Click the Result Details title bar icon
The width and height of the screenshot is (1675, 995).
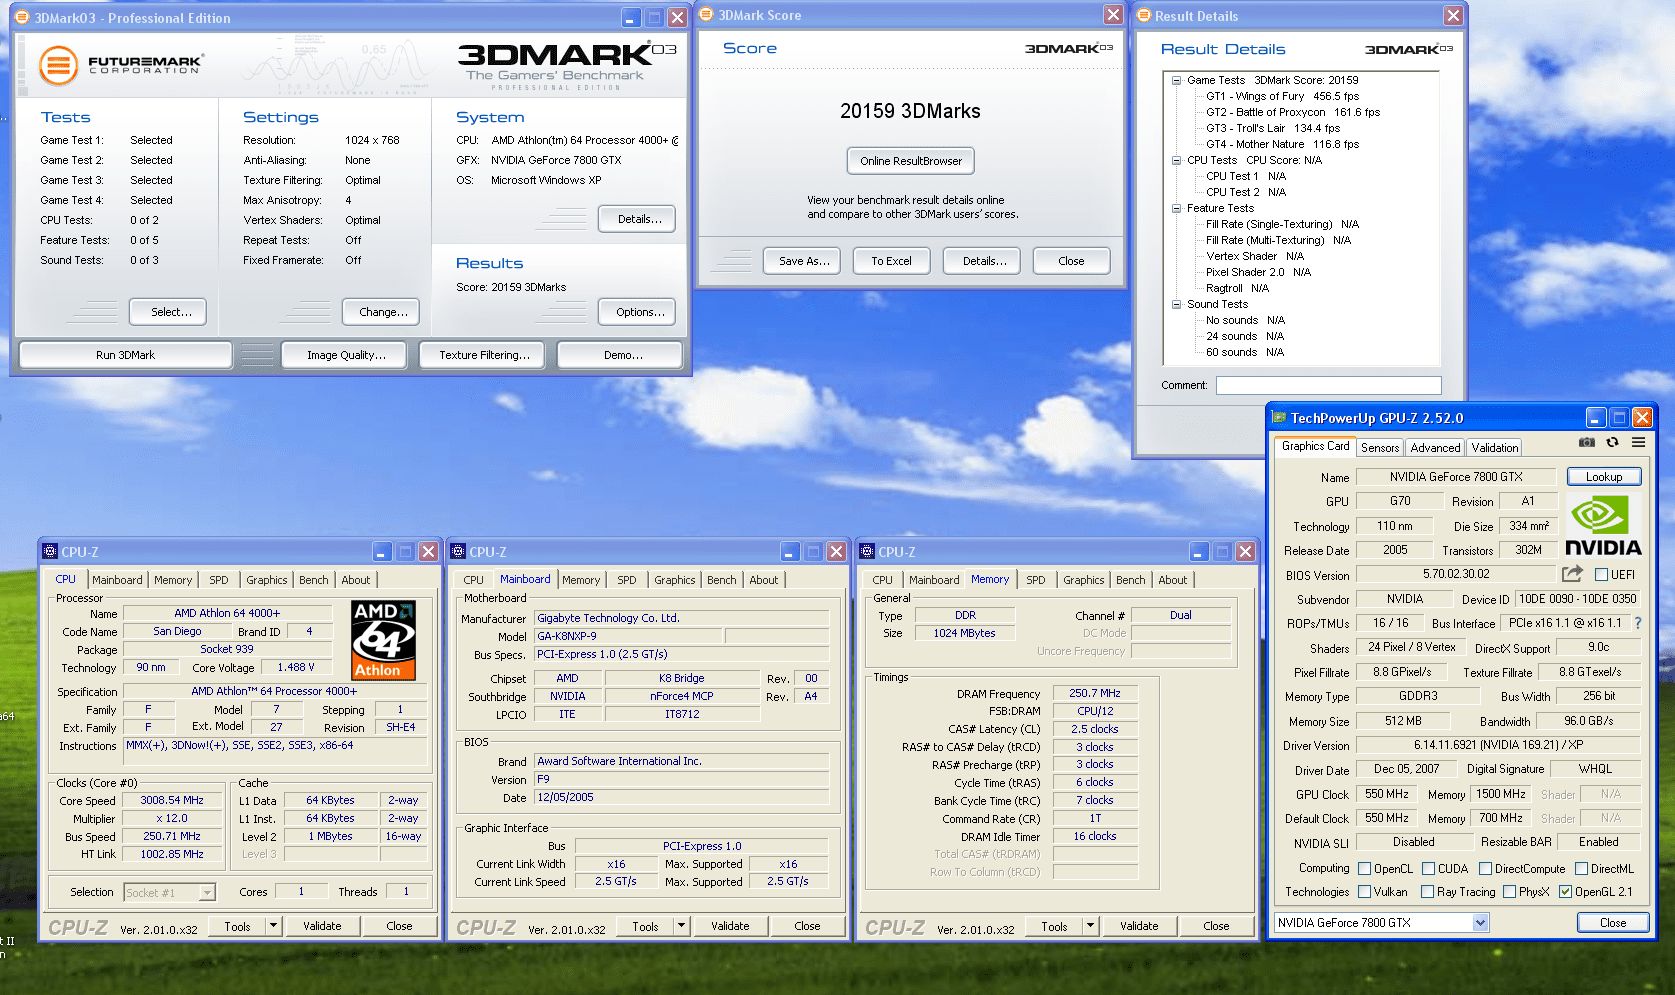click(1144, 15)
